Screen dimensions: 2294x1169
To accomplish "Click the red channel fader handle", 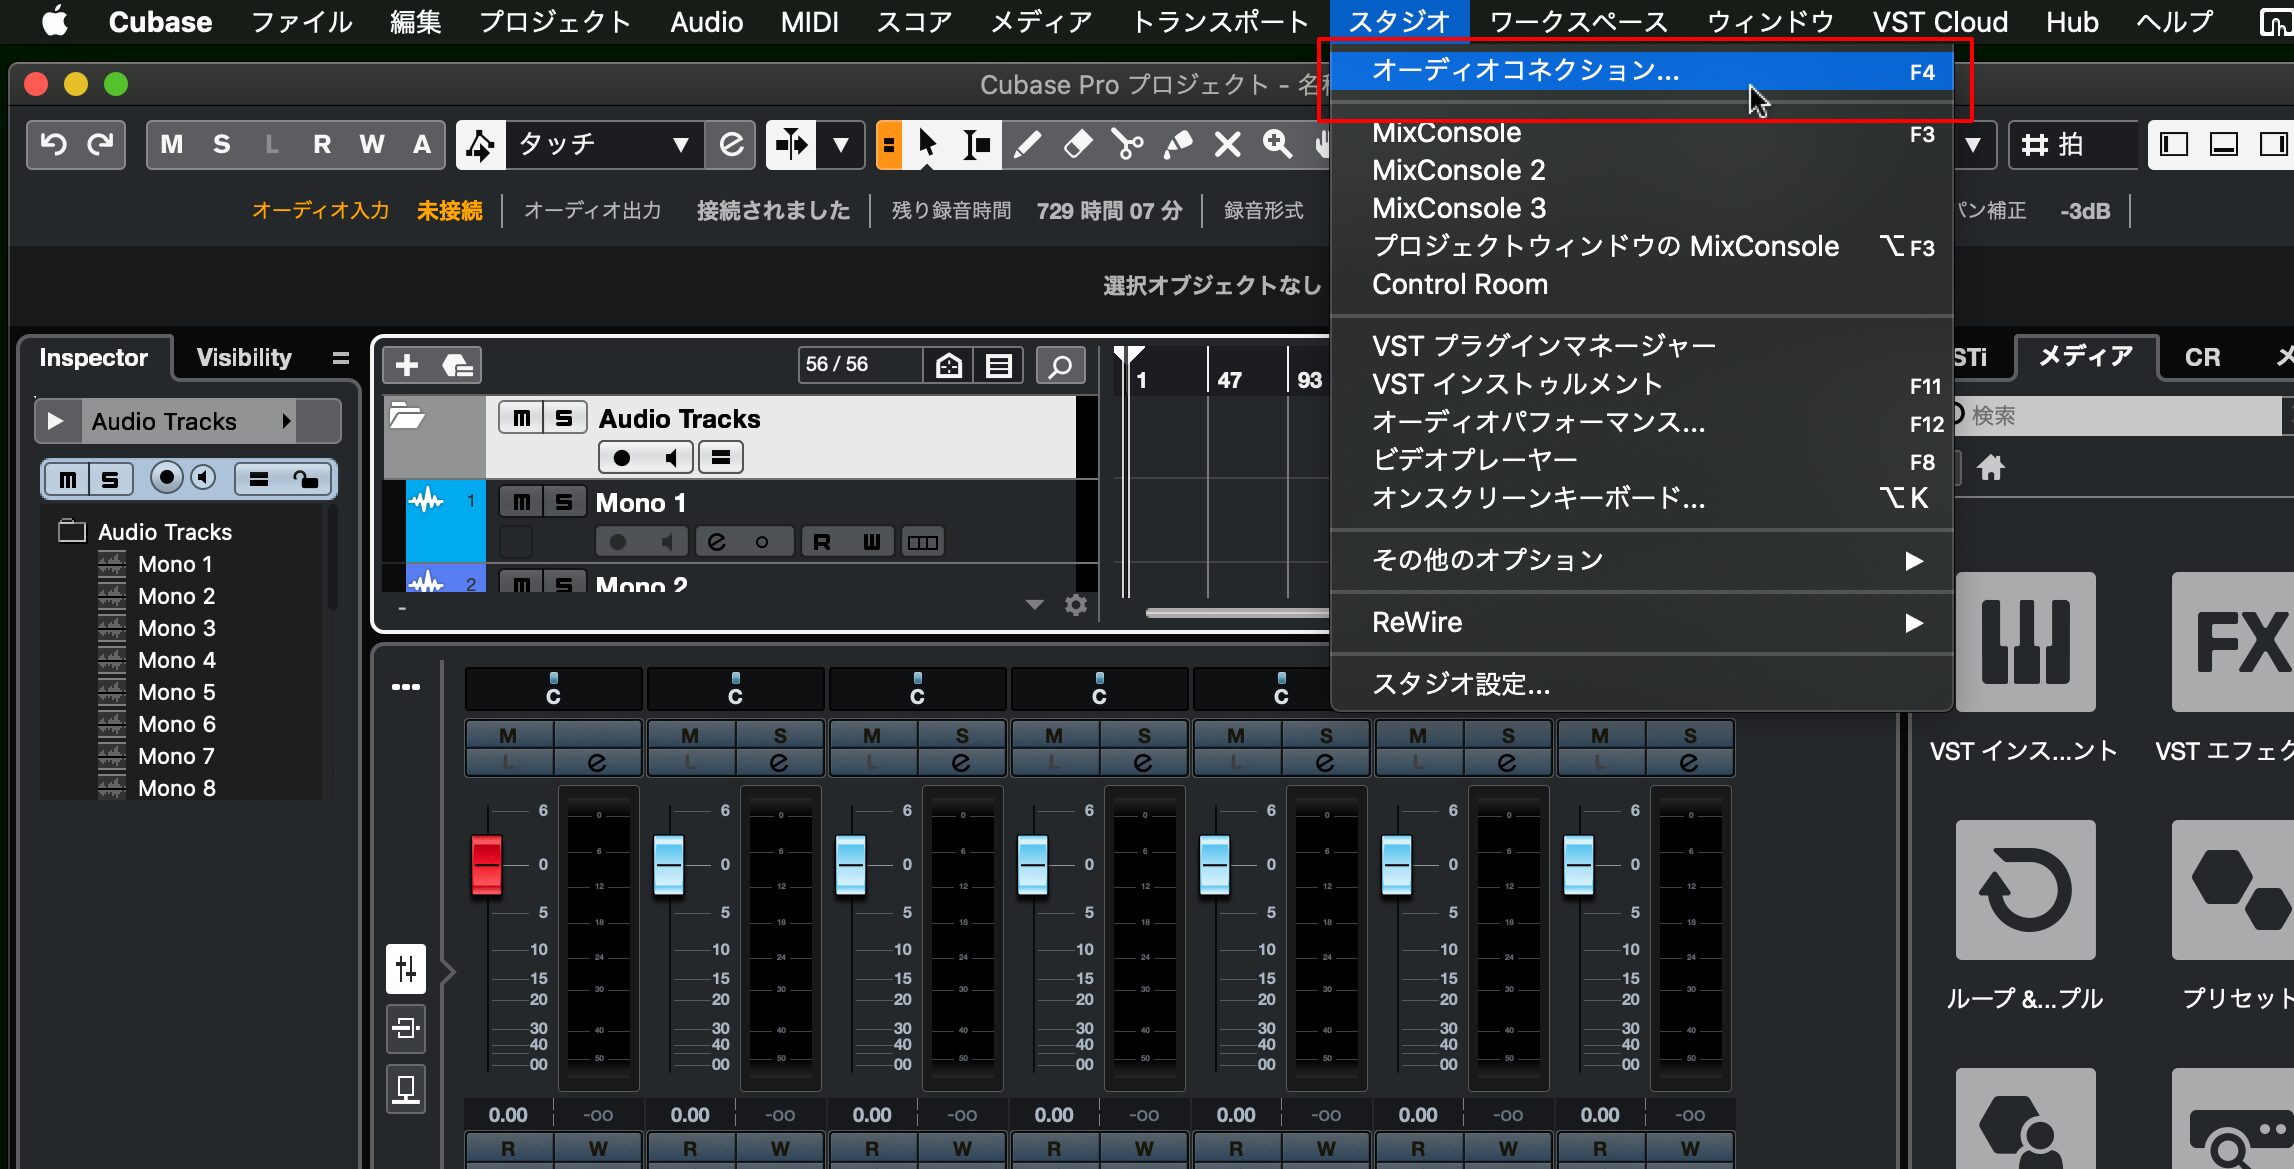I will [x=487, y=864].
